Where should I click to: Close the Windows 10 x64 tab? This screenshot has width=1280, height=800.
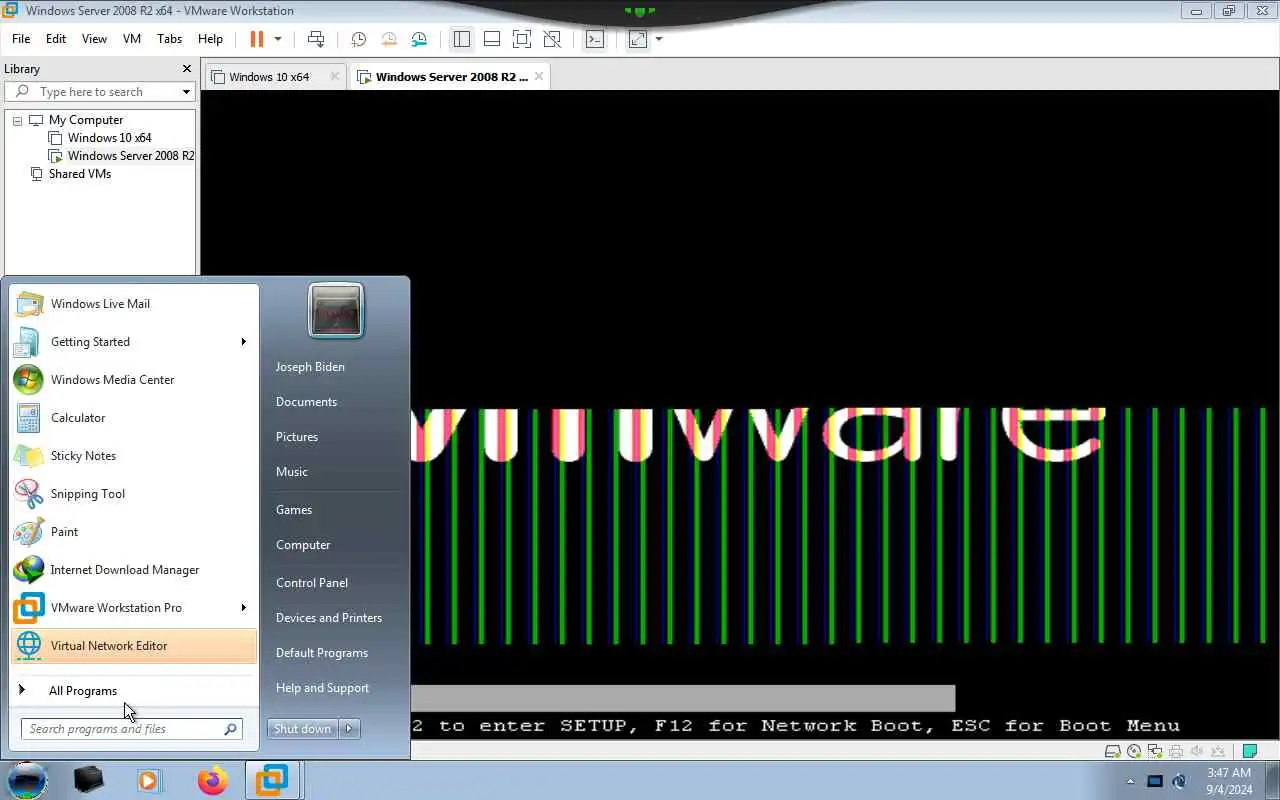coord(334,76)
